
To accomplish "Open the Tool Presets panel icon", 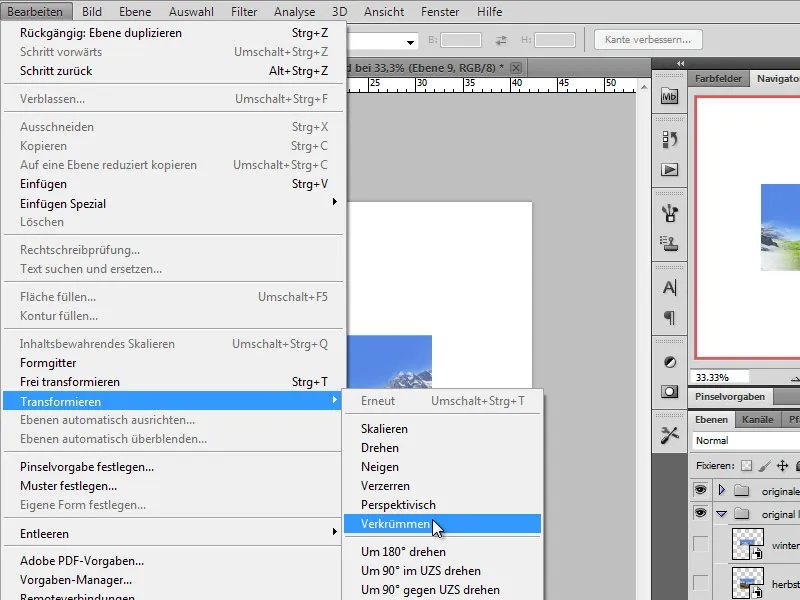I will pyautogui.click(x=669, y=435).
